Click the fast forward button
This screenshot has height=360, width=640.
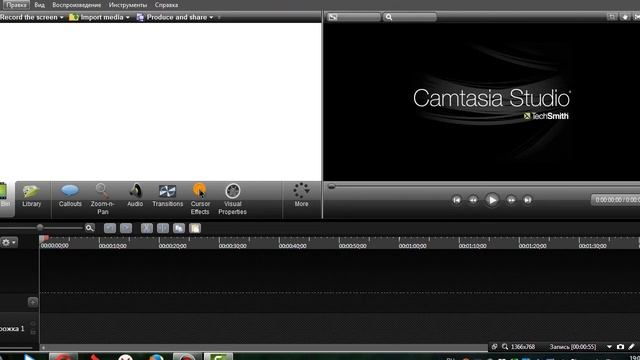[x=511, y=200]
